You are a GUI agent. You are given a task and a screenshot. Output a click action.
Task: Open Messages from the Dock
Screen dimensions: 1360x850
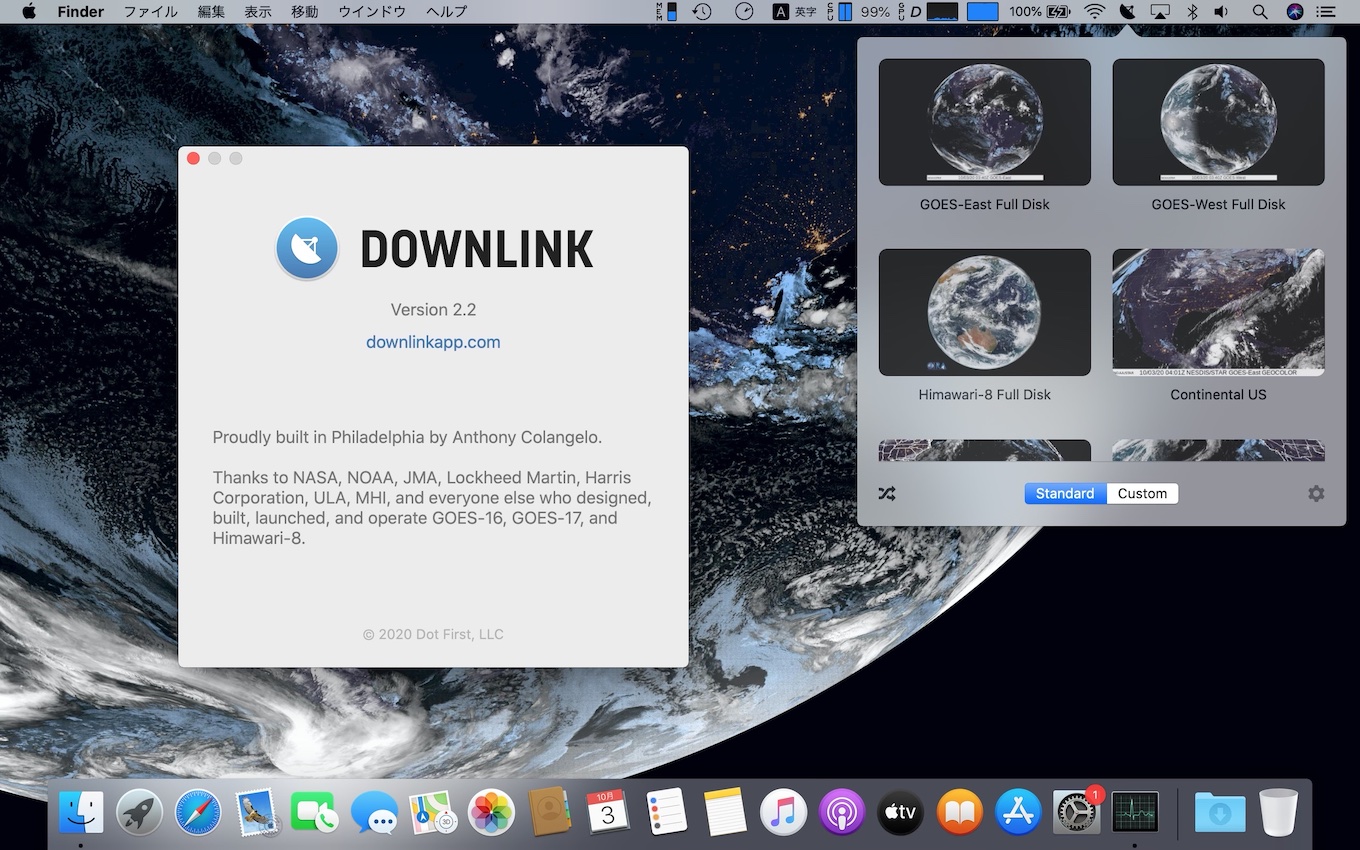click(x=374, y=812)
